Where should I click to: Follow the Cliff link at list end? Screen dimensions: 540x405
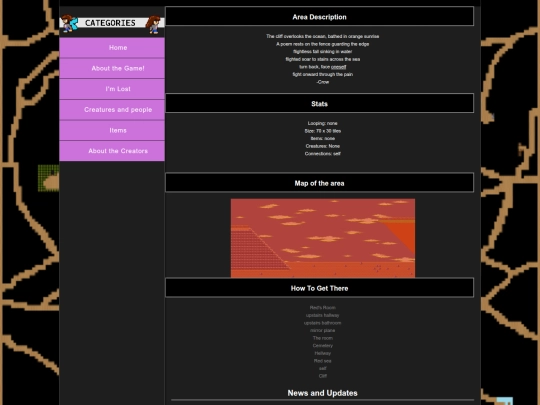(x=323, y=376)
